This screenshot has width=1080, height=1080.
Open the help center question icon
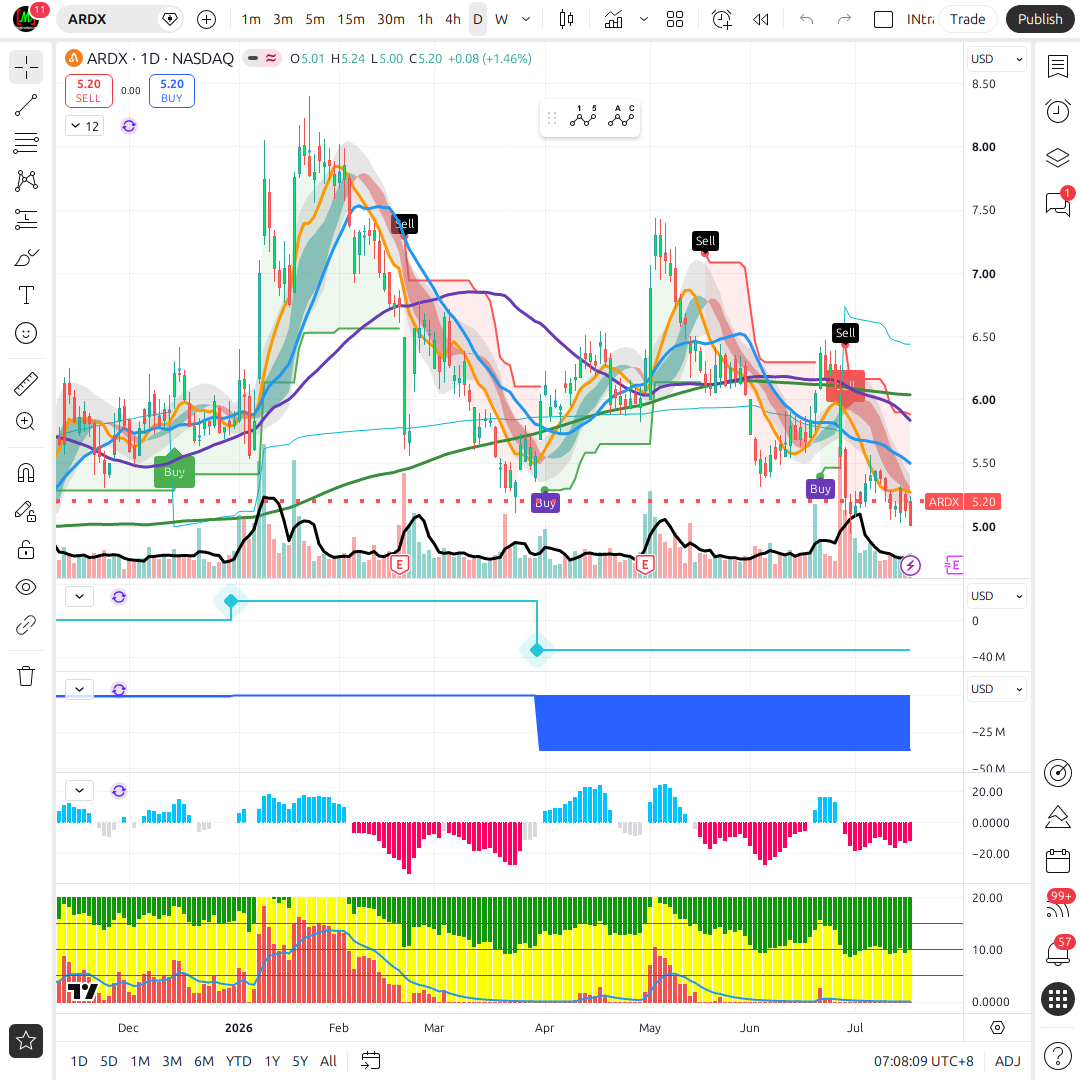pyautogui.click(x=1057, y=1055)
